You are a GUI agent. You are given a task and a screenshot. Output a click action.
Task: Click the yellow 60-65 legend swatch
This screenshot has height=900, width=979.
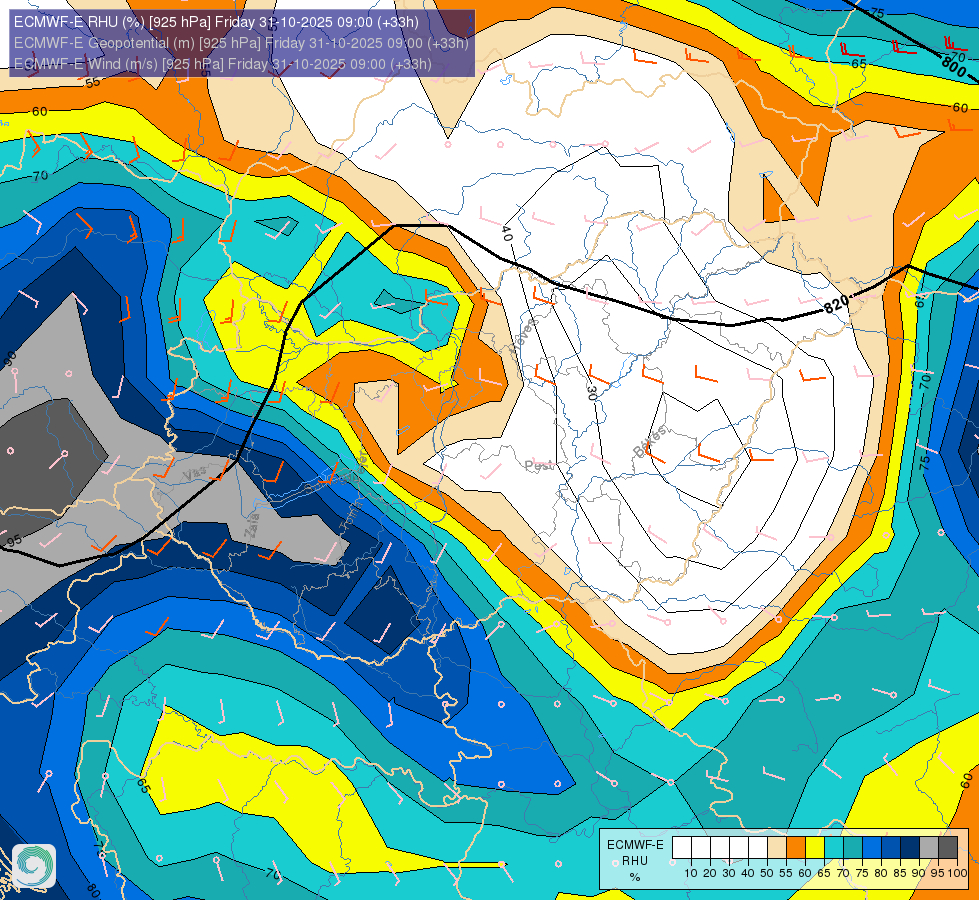coord(815,848)
